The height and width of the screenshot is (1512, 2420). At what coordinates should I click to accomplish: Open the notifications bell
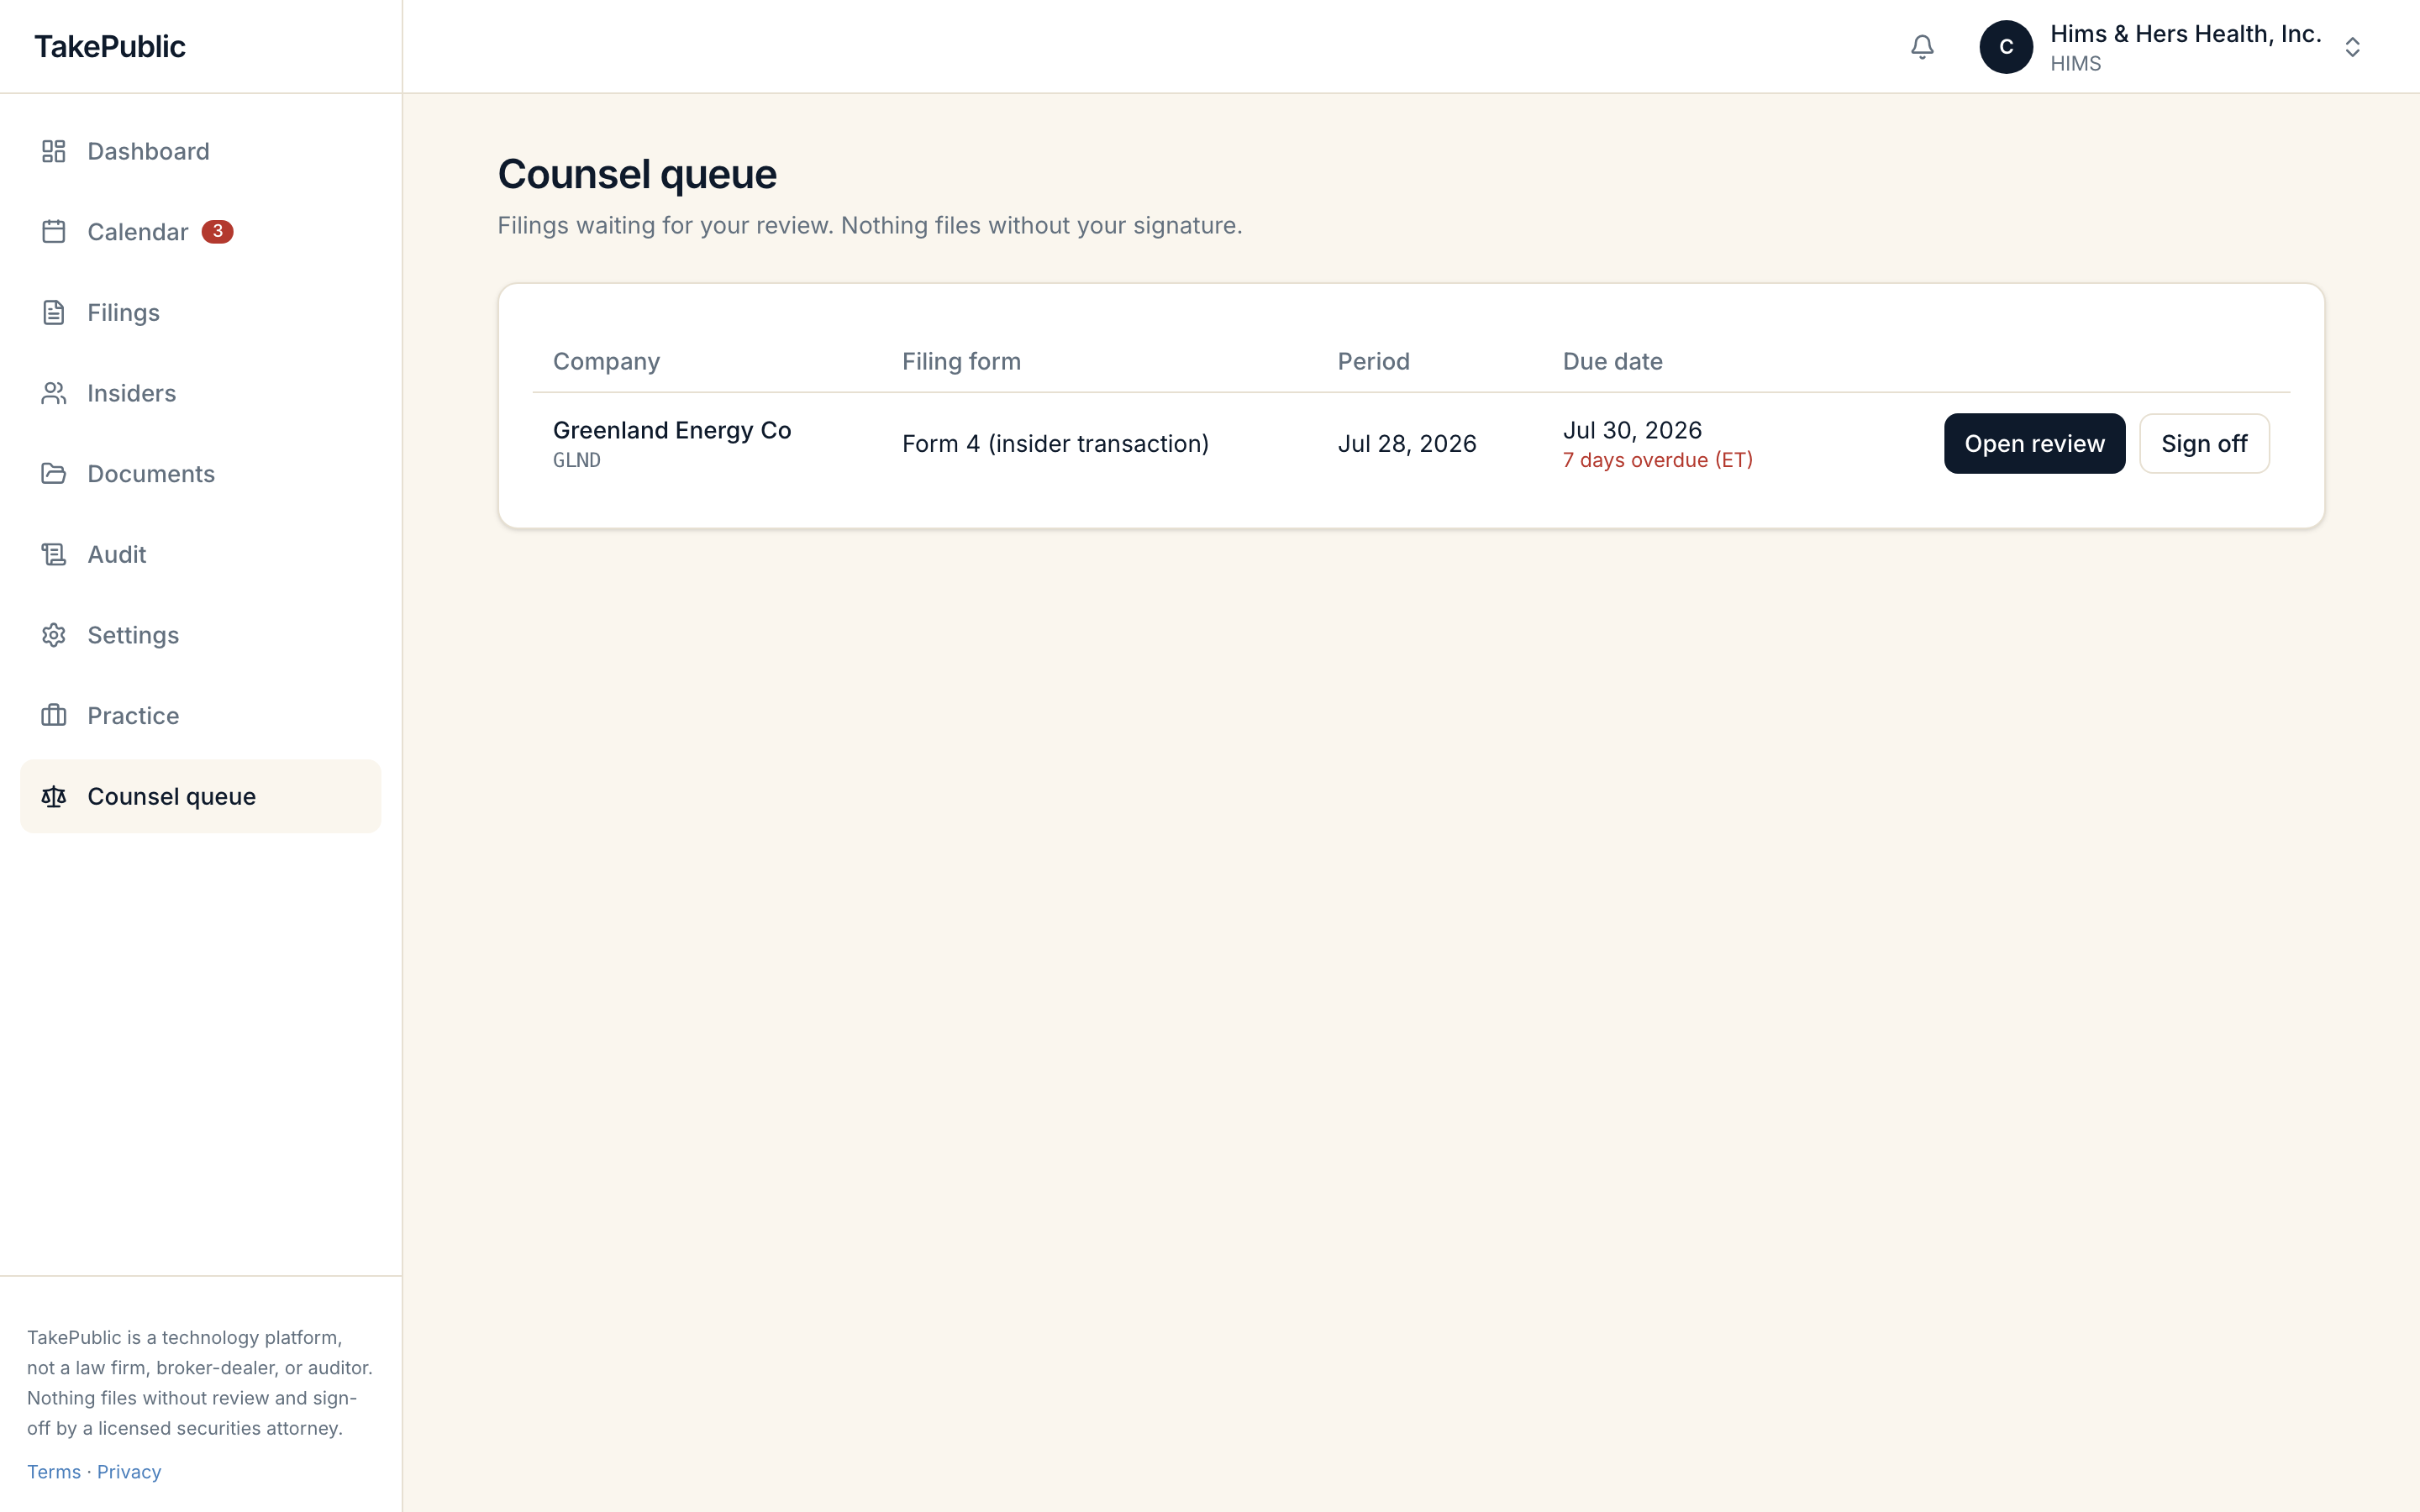point(1921,47)
